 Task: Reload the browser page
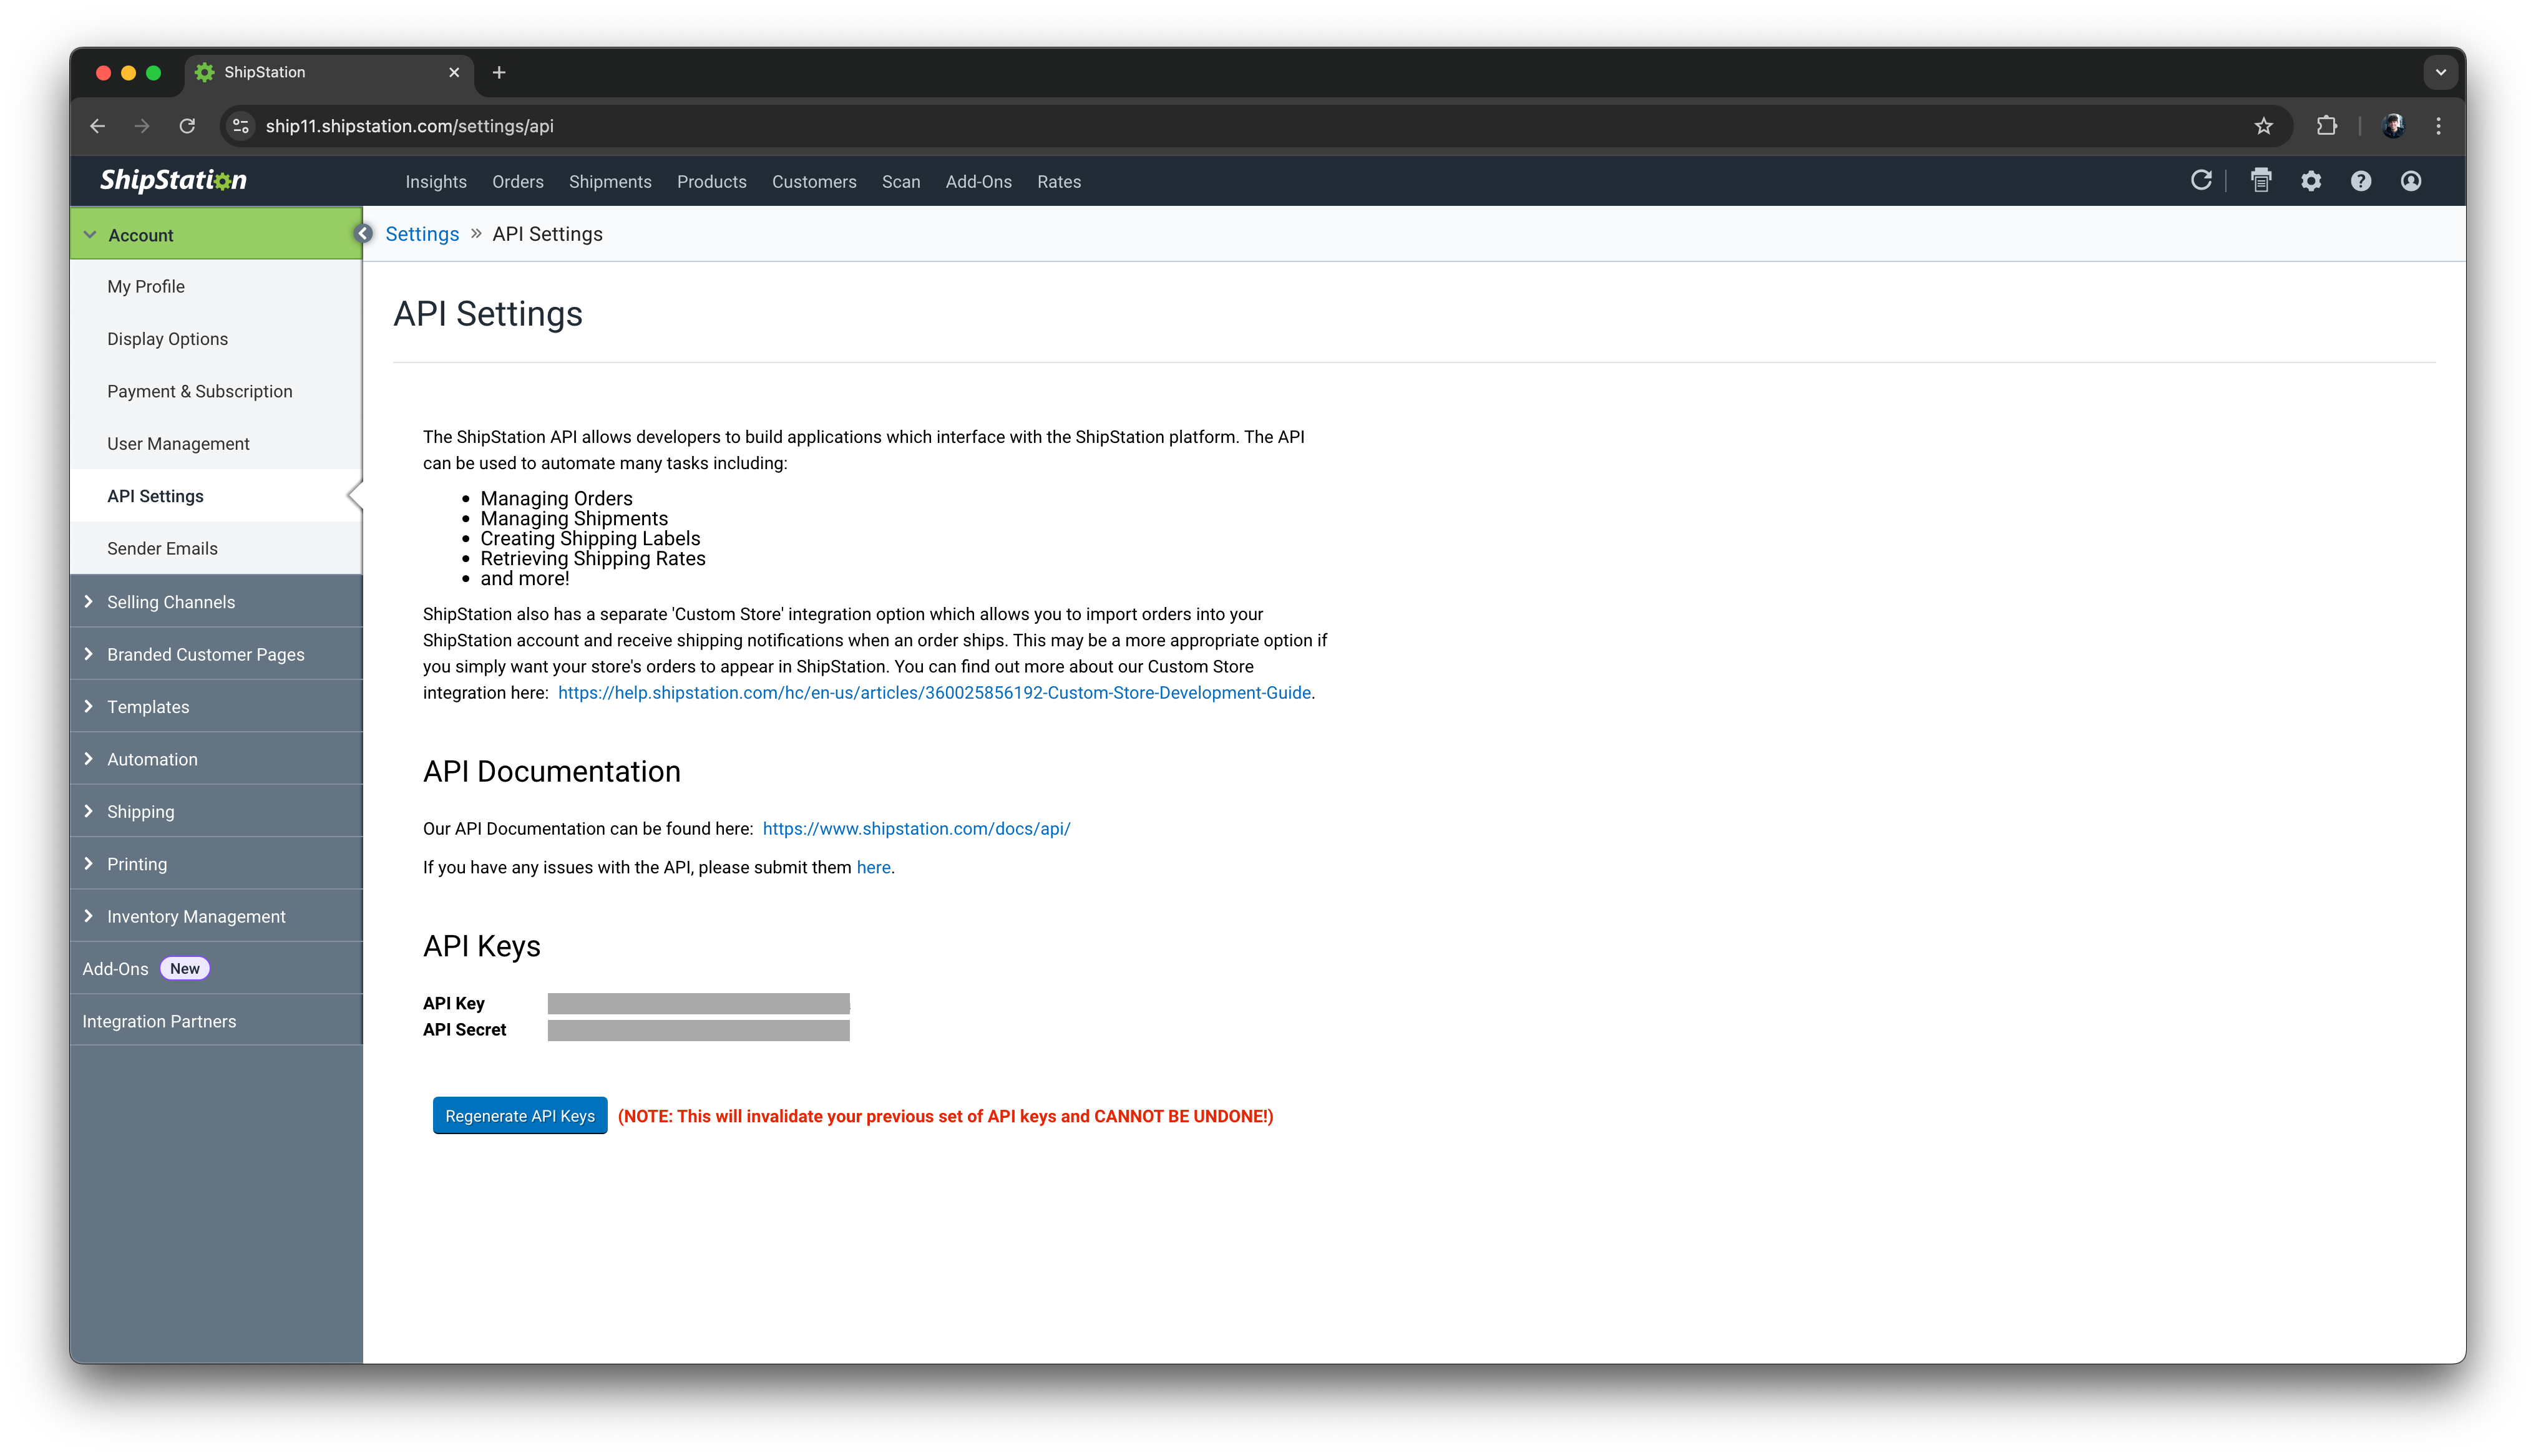(187, 126)
